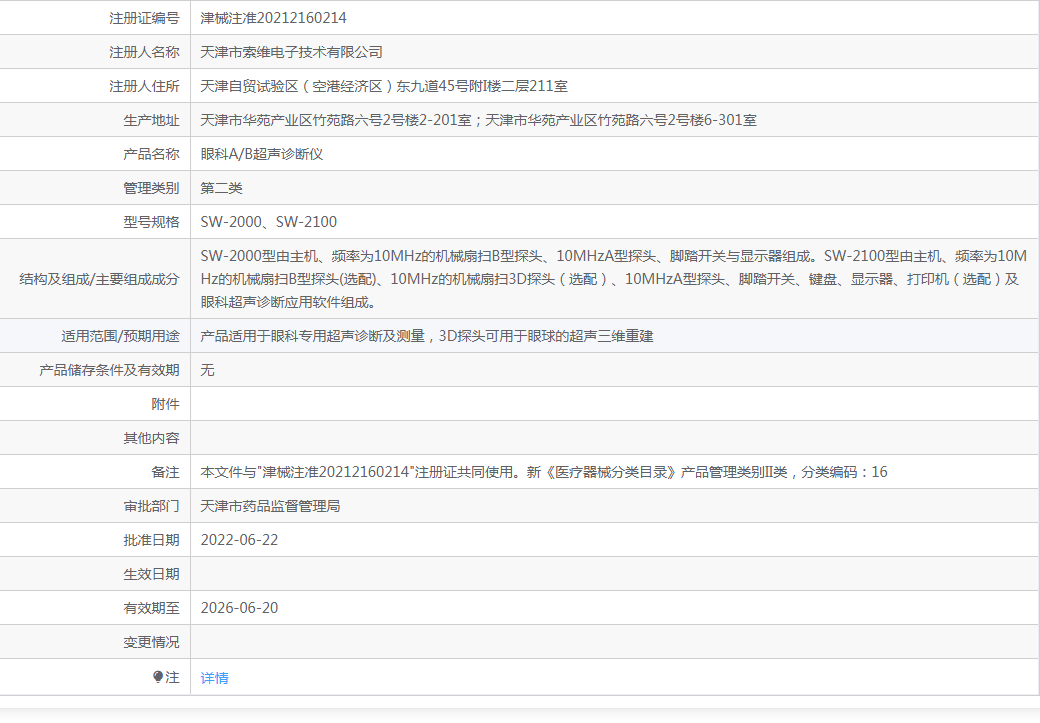
Task: Click the 附件 label
Action: (165, 404)
